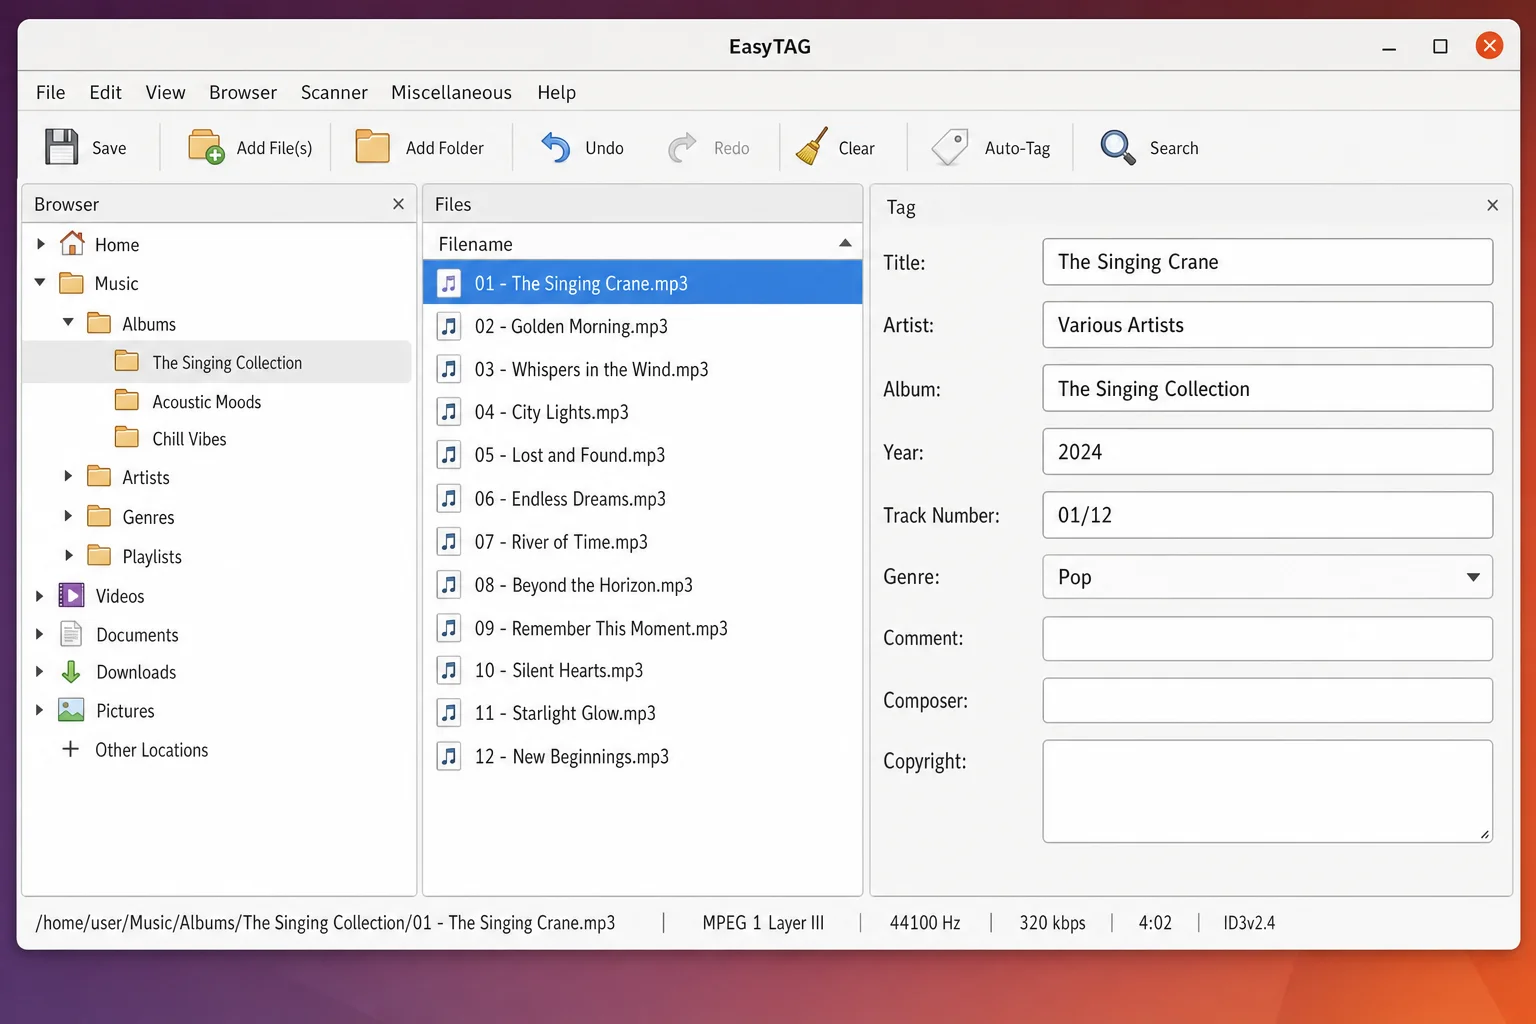This screenshot has height=1024, width=1536.
Task: Click the Track Number field
Action: click(x=1267, y=515)
